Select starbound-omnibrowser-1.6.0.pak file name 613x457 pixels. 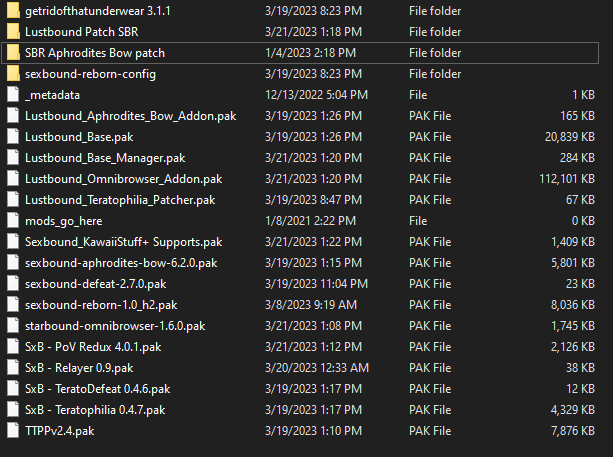[x=115, y=326]
